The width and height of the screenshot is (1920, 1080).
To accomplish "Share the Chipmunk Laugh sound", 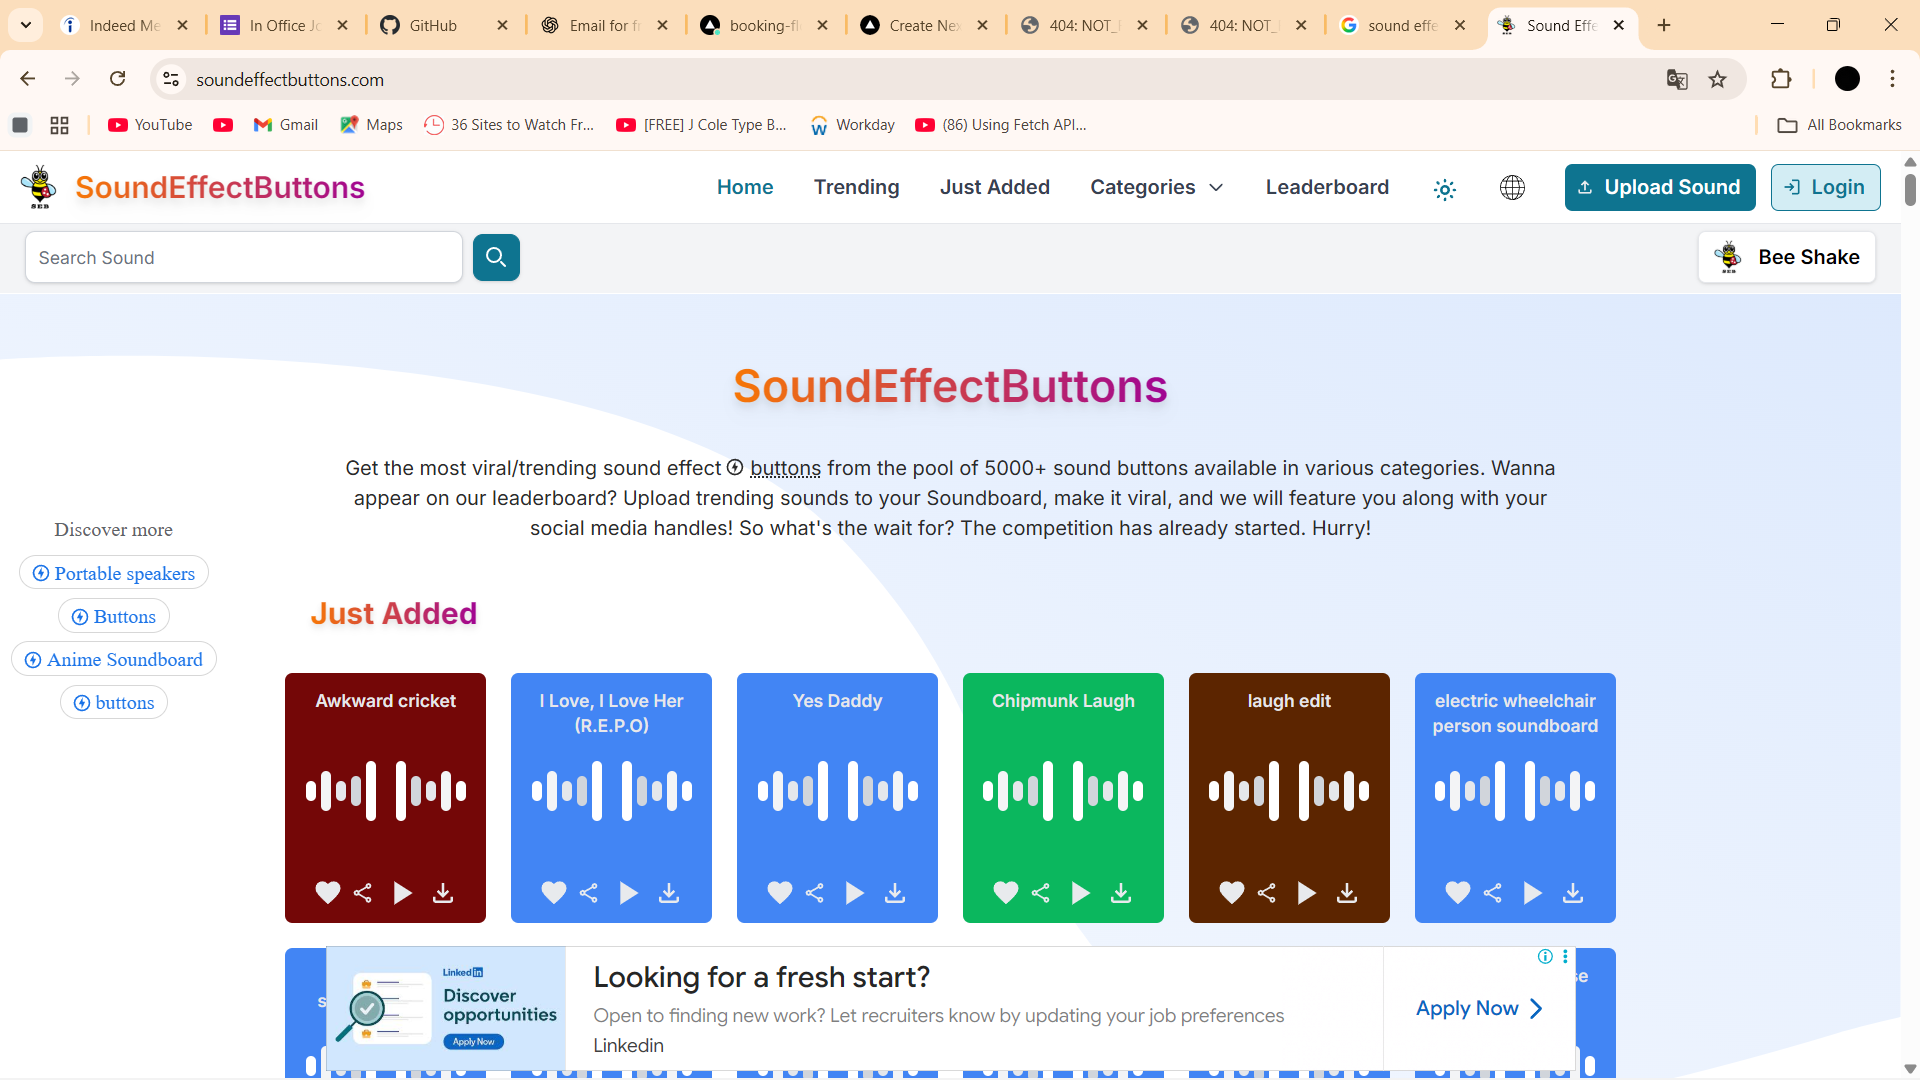I will tap(1041, 892).
